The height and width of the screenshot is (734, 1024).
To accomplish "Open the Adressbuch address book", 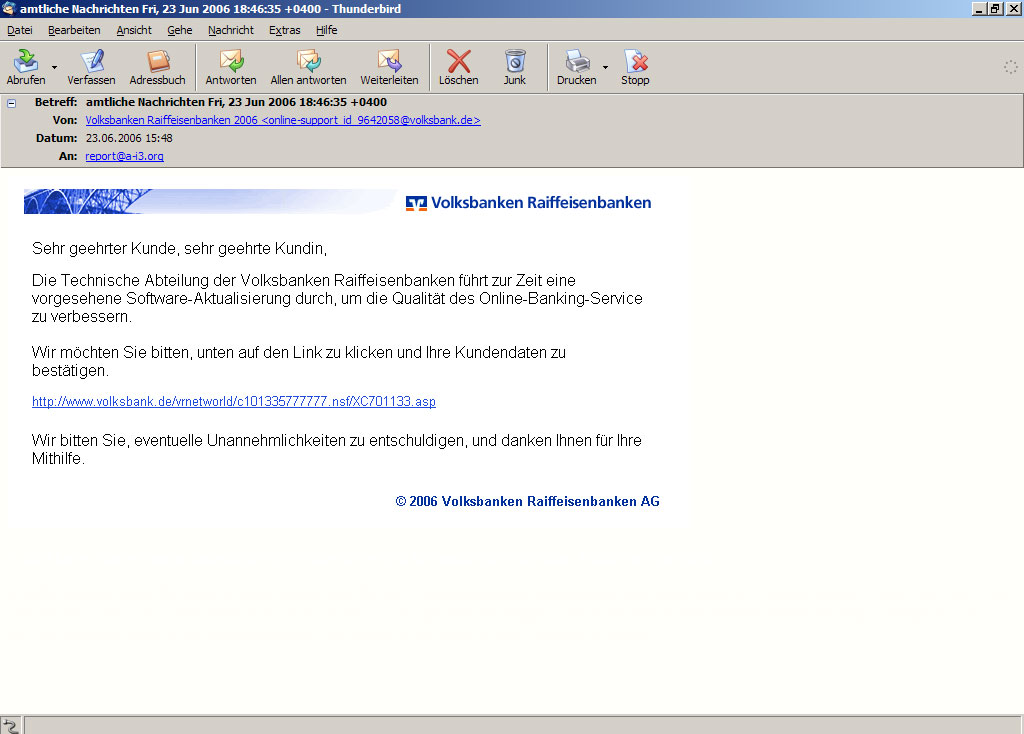I will (157, 67).
